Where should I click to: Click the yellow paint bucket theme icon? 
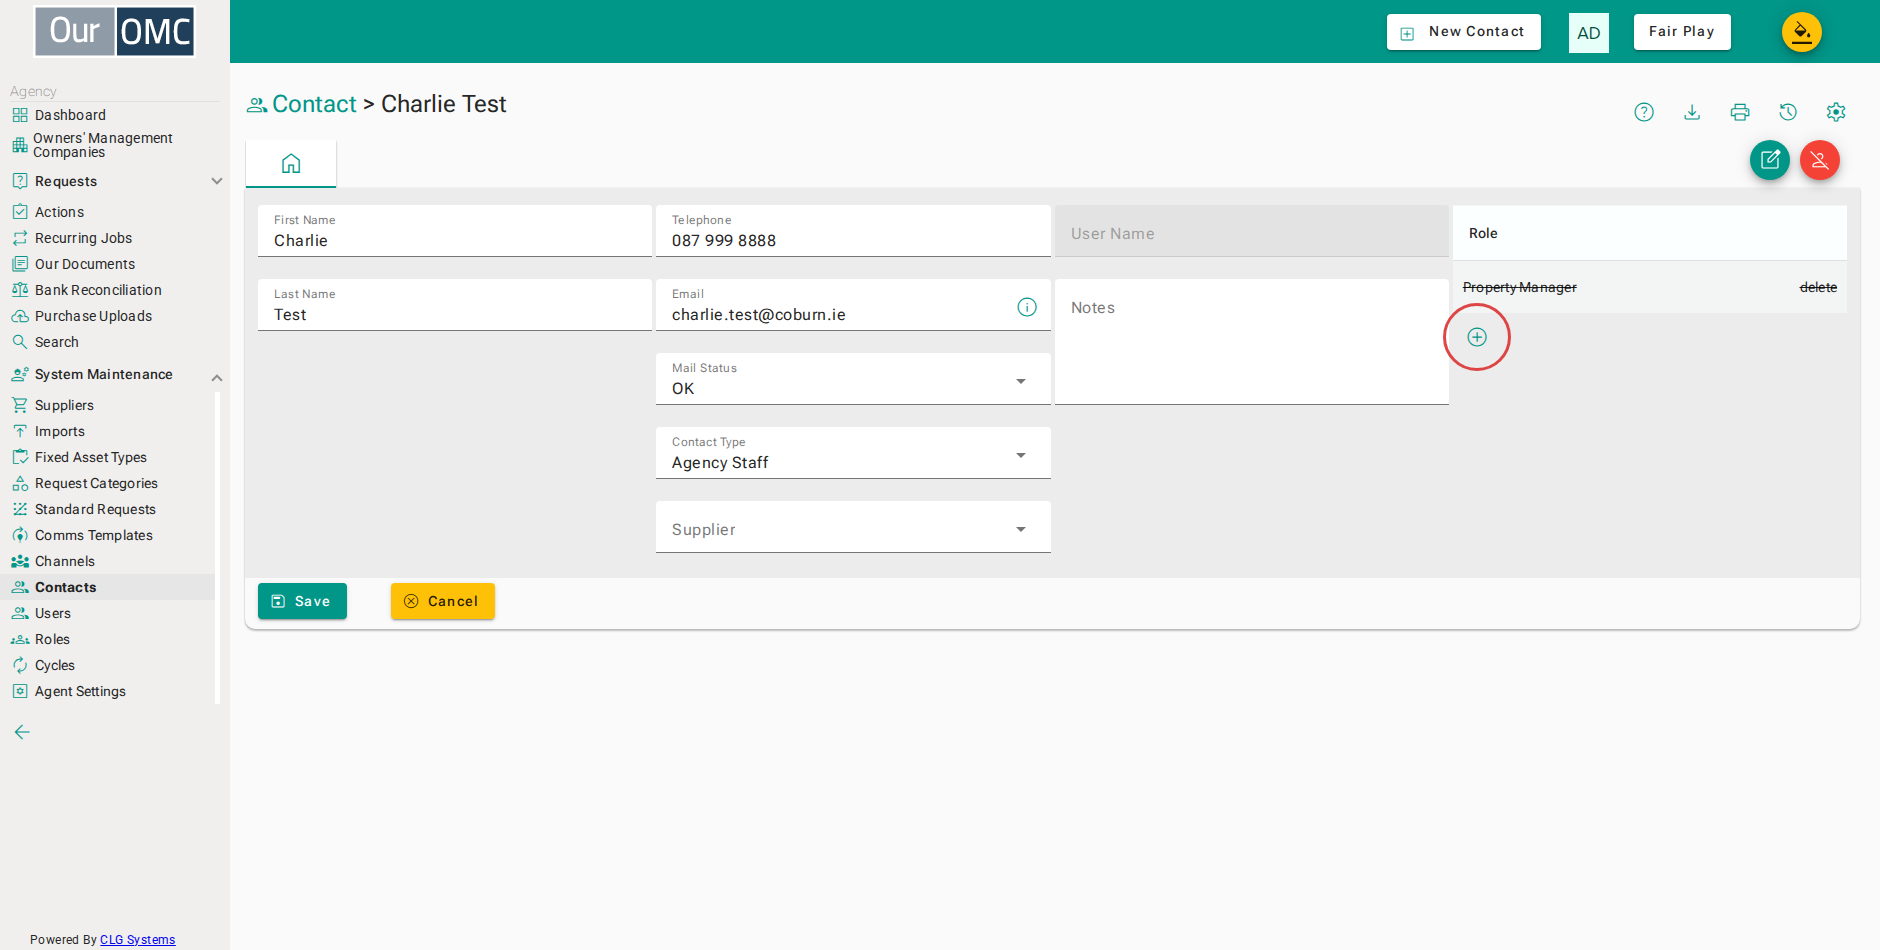click(1802, 32)
